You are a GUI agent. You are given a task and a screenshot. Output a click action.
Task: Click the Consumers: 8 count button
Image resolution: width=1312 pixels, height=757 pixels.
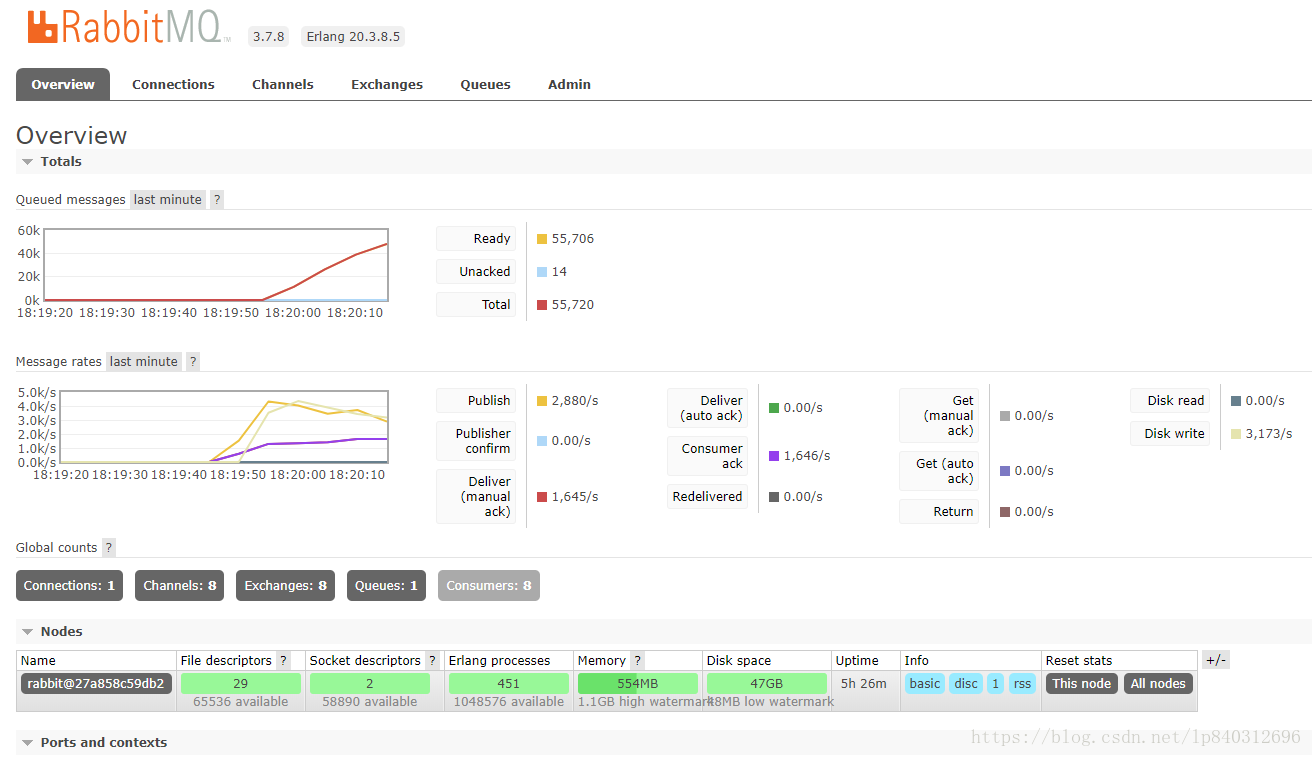point(489,585)
